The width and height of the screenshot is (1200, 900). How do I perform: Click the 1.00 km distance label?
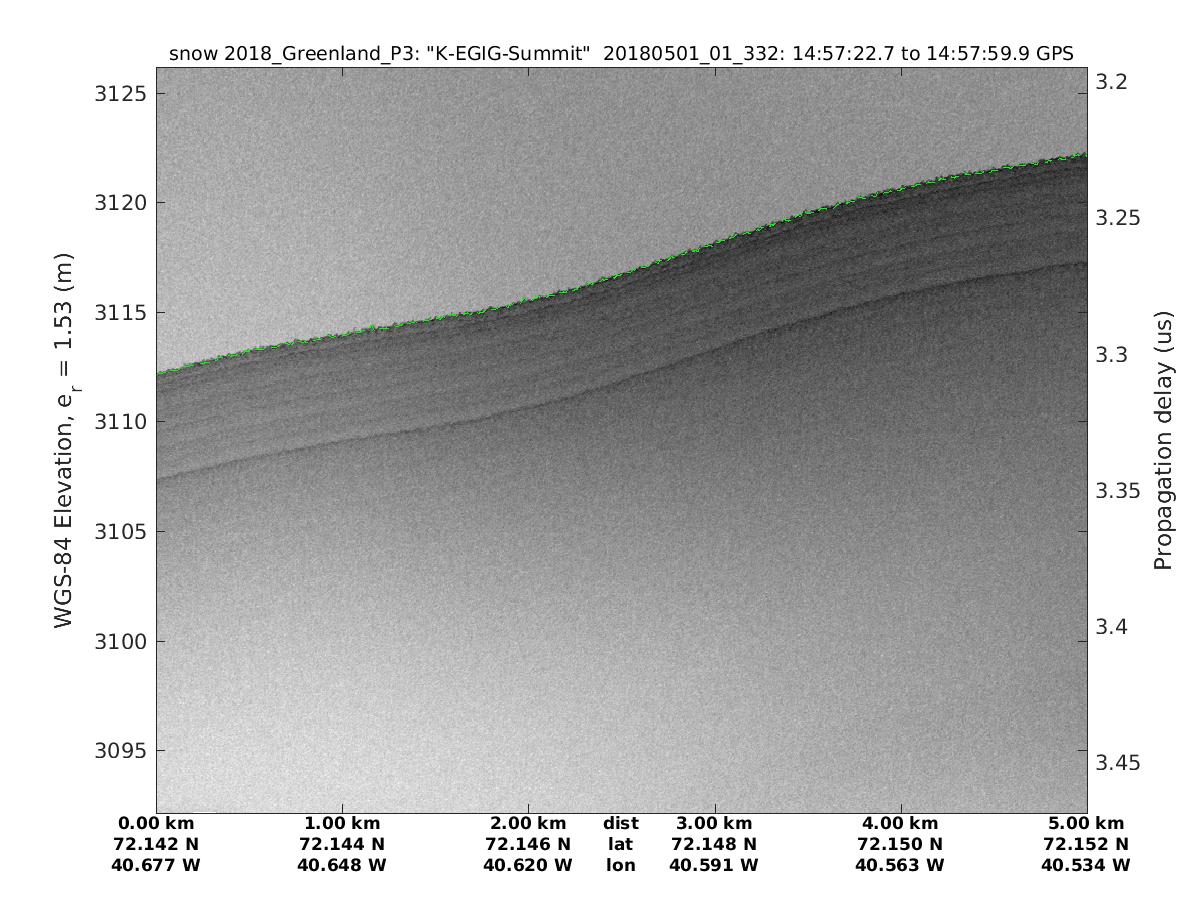click(342, 824)
